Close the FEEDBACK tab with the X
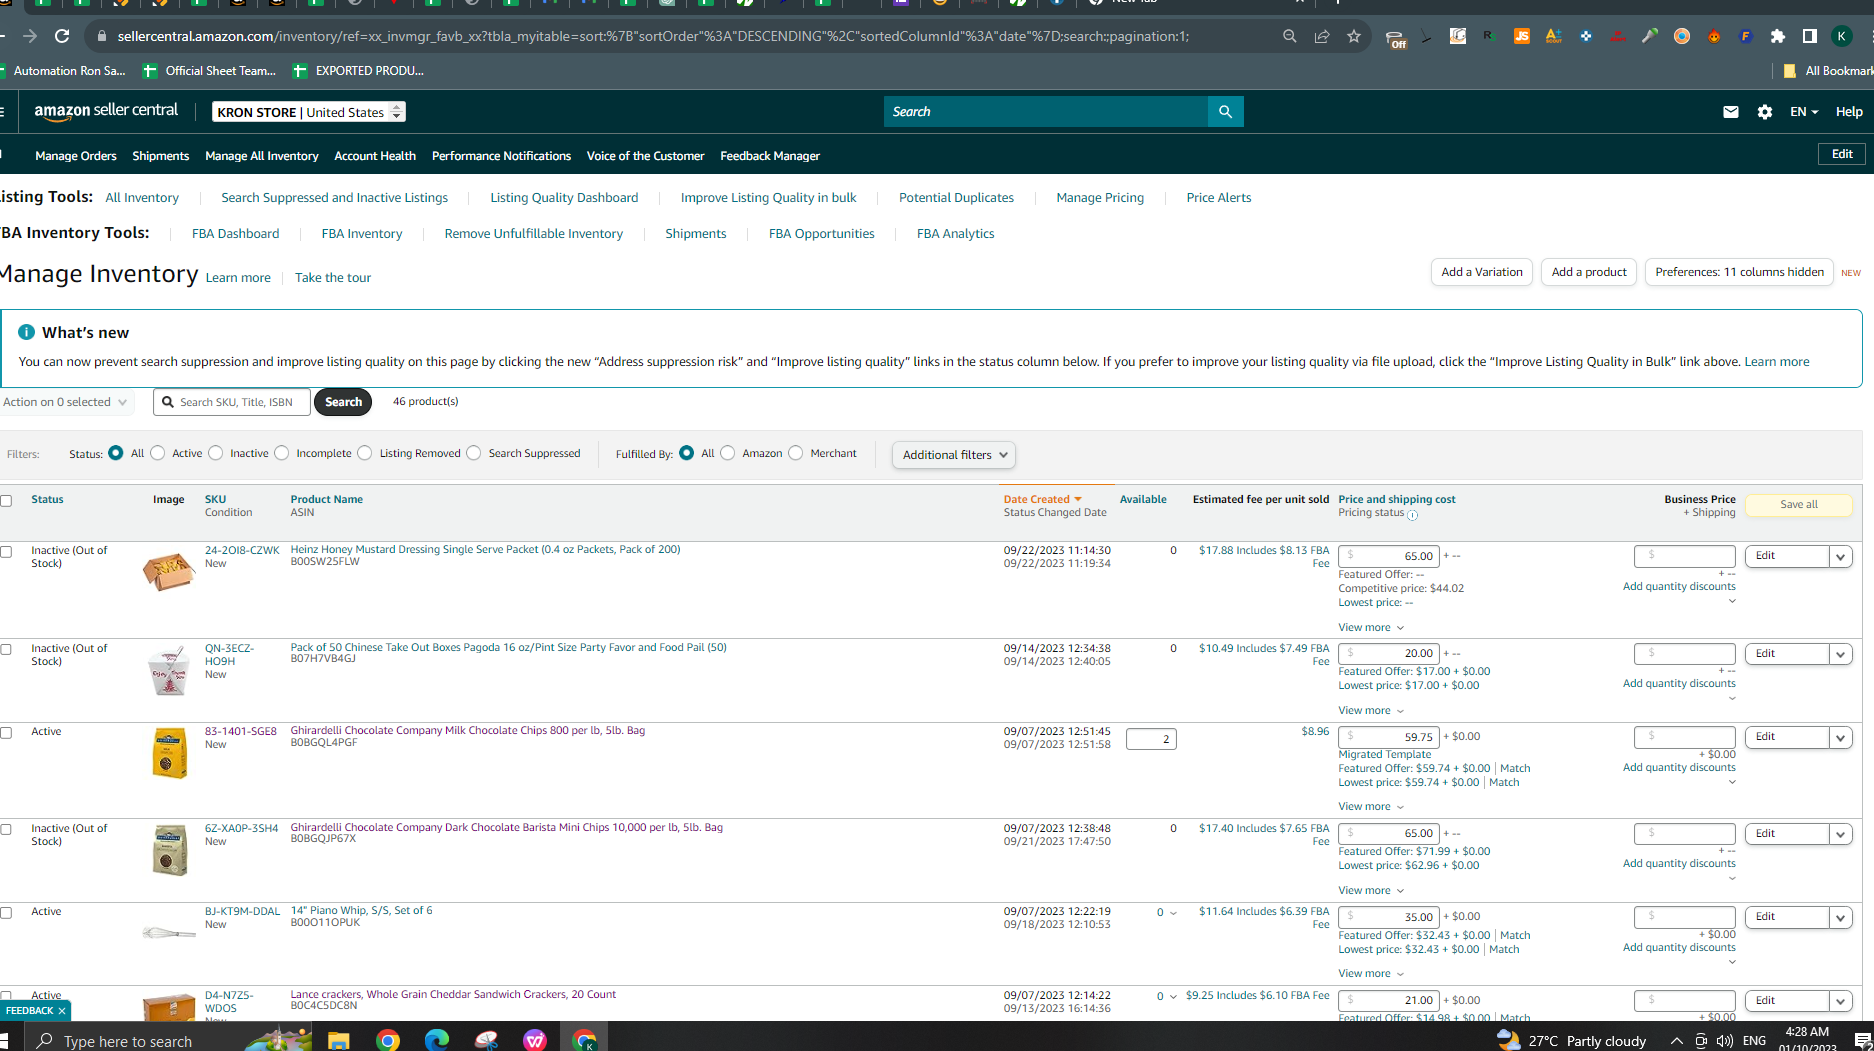Image resolution: width=1874 pixels, height=1051 pixels. (x=62, y=1011)
